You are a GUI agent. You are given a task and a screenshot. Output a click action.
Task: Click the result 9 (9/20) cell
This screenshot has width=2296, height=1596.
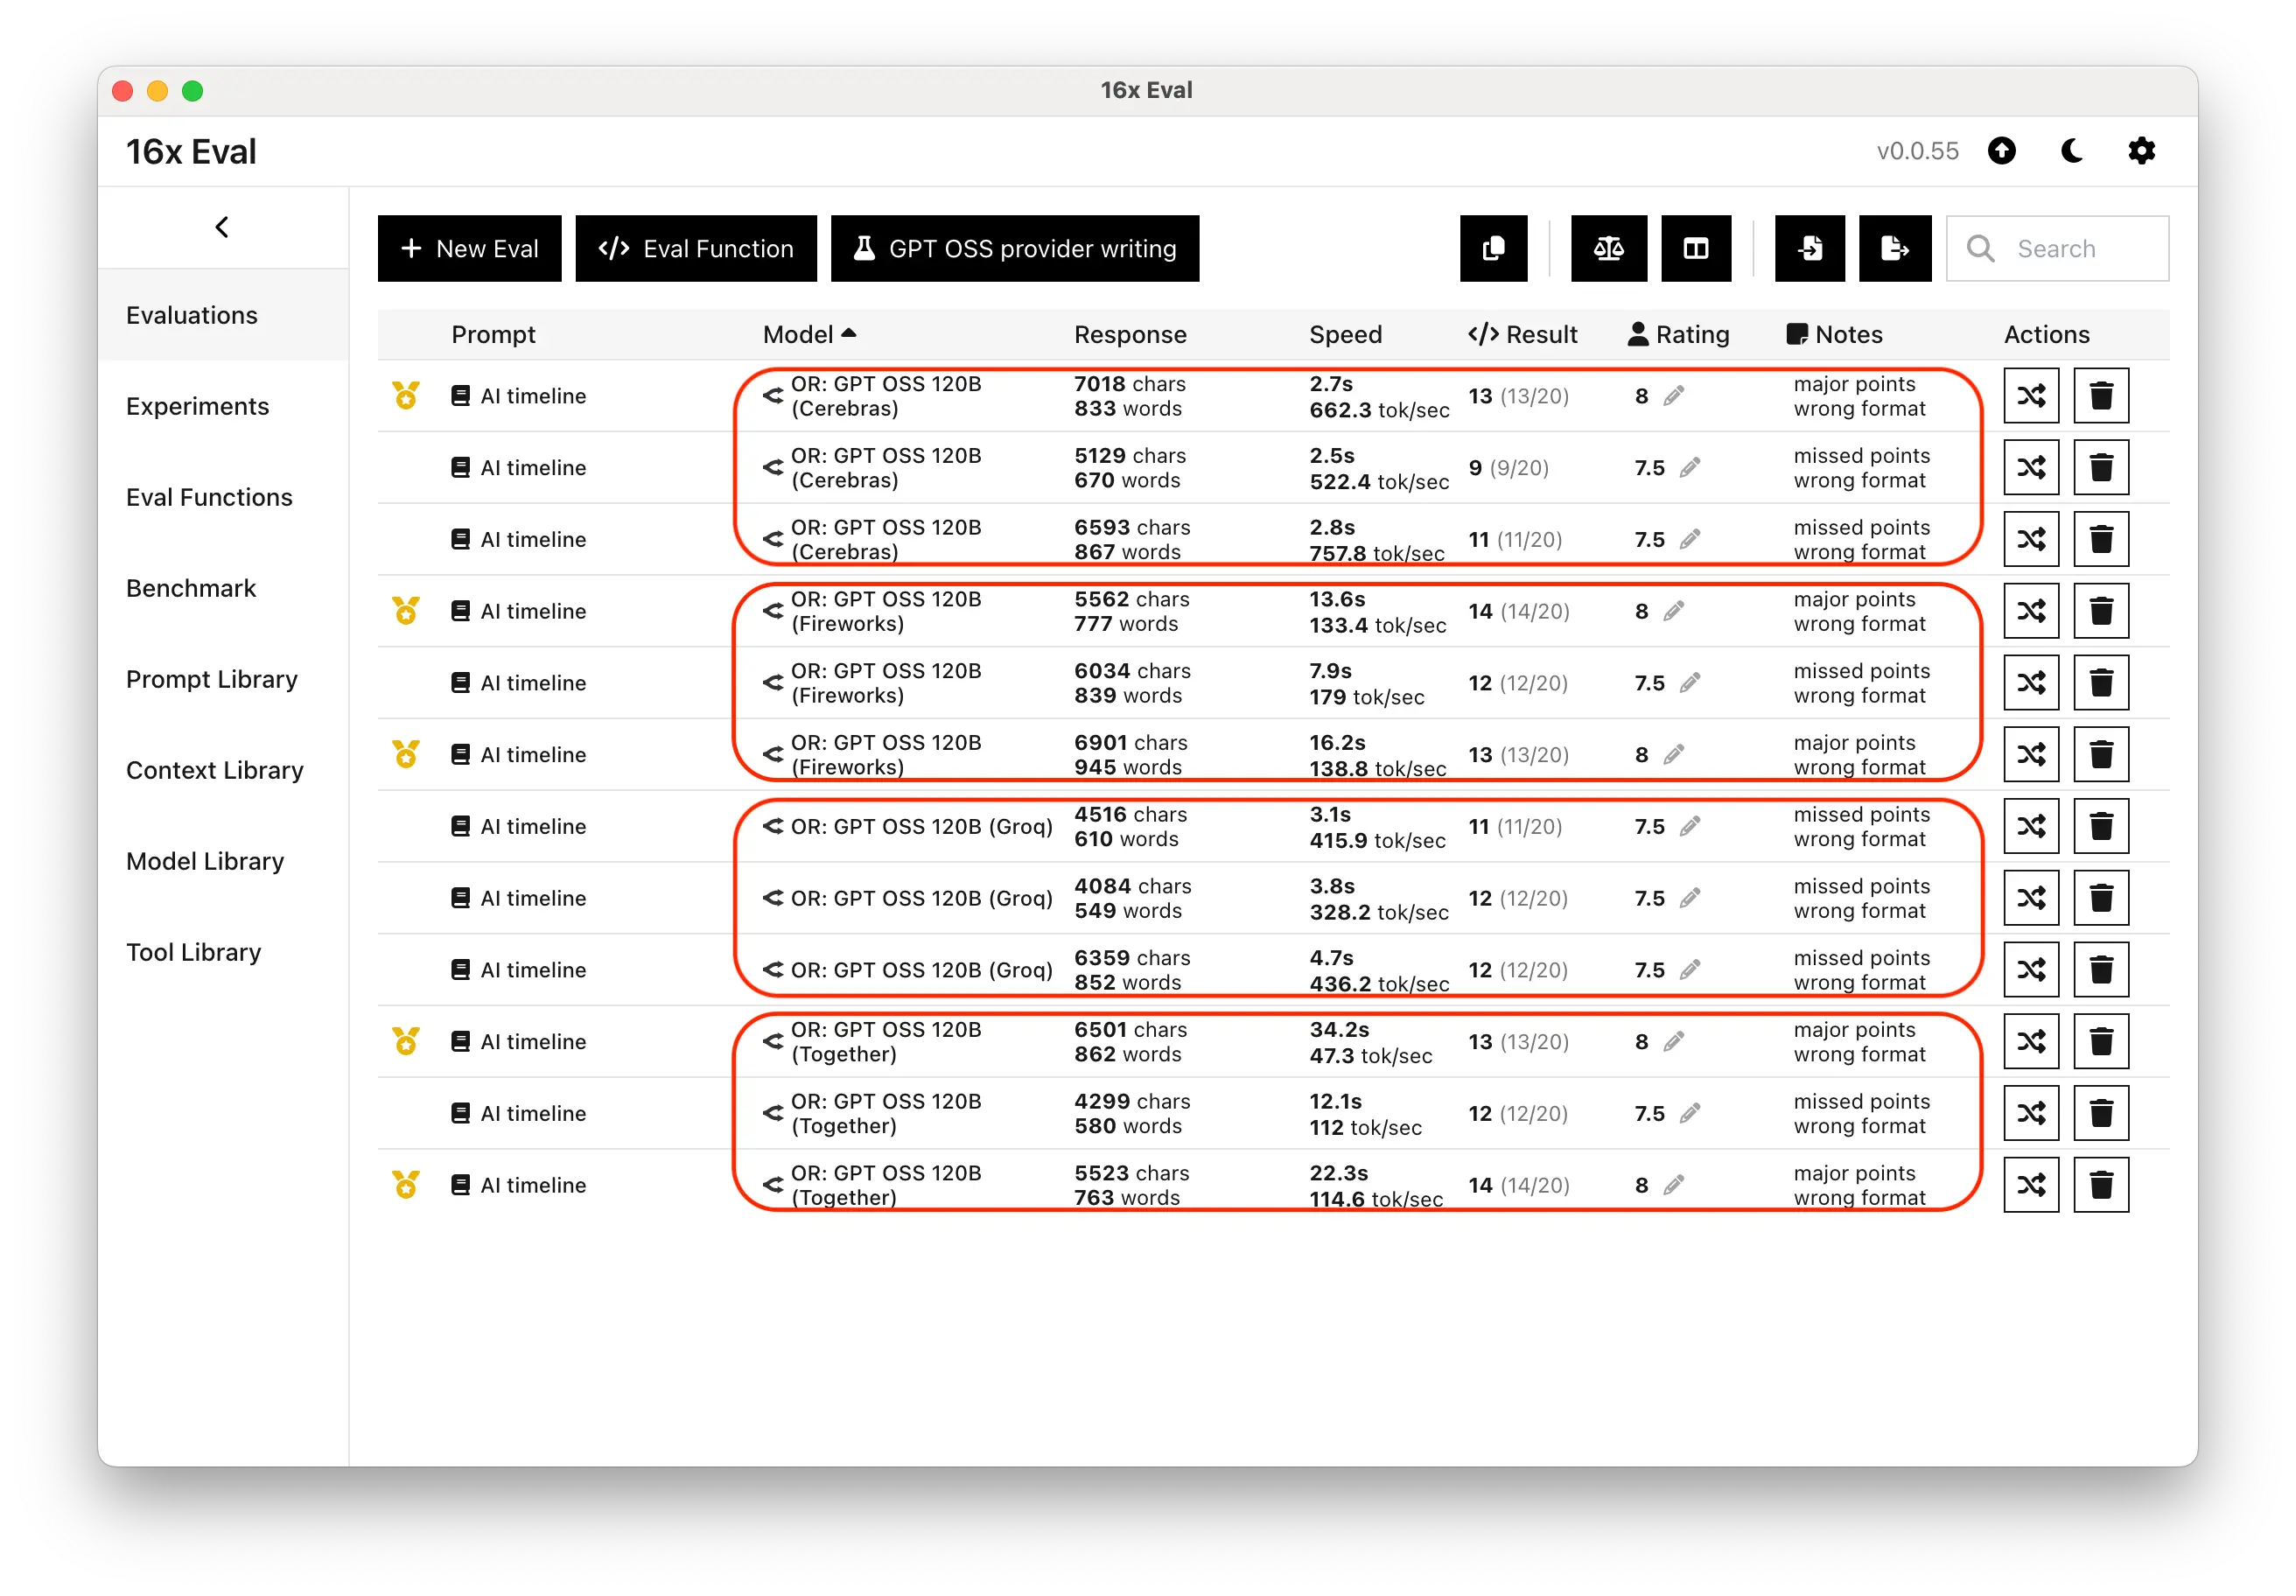[x=1508, y=468]
